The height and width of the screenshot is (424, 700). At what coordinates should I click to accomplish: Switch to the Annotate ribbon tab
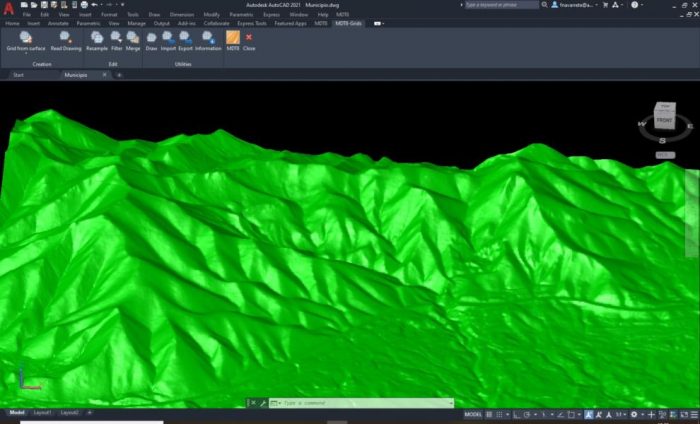(58, 24)
